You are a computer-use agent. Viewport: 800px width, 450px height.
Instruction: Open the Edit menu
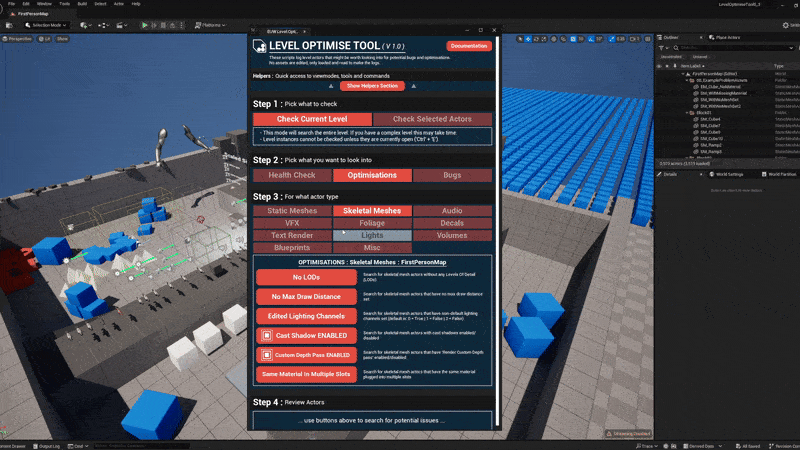tap(26, 4)
